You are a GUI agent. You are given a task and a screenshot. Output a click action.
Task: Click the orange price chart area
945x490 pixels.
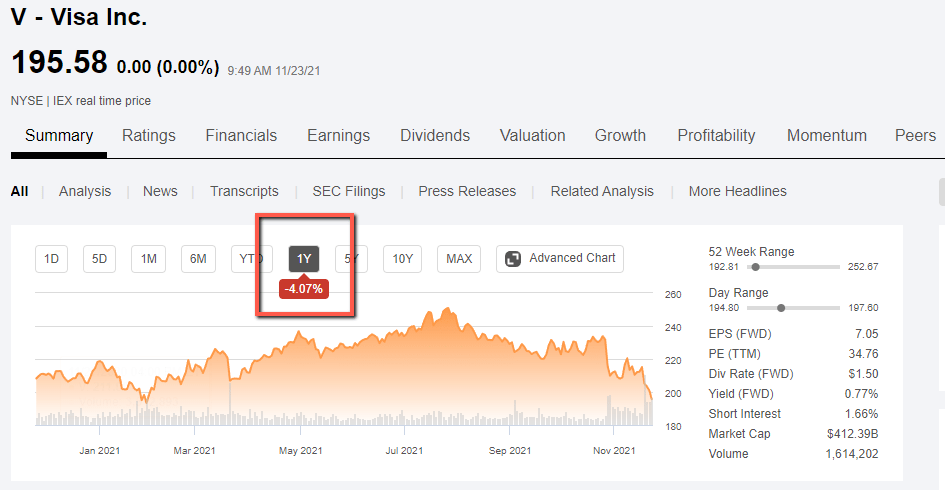344,368
